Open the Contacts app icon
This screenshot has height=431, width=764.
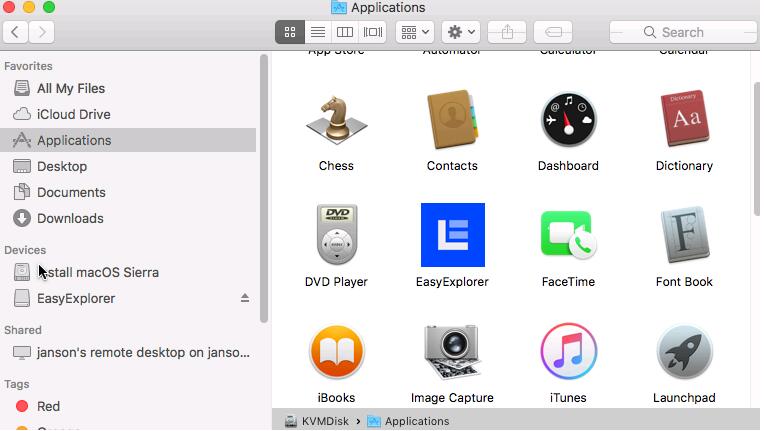[x=452, y=120]
